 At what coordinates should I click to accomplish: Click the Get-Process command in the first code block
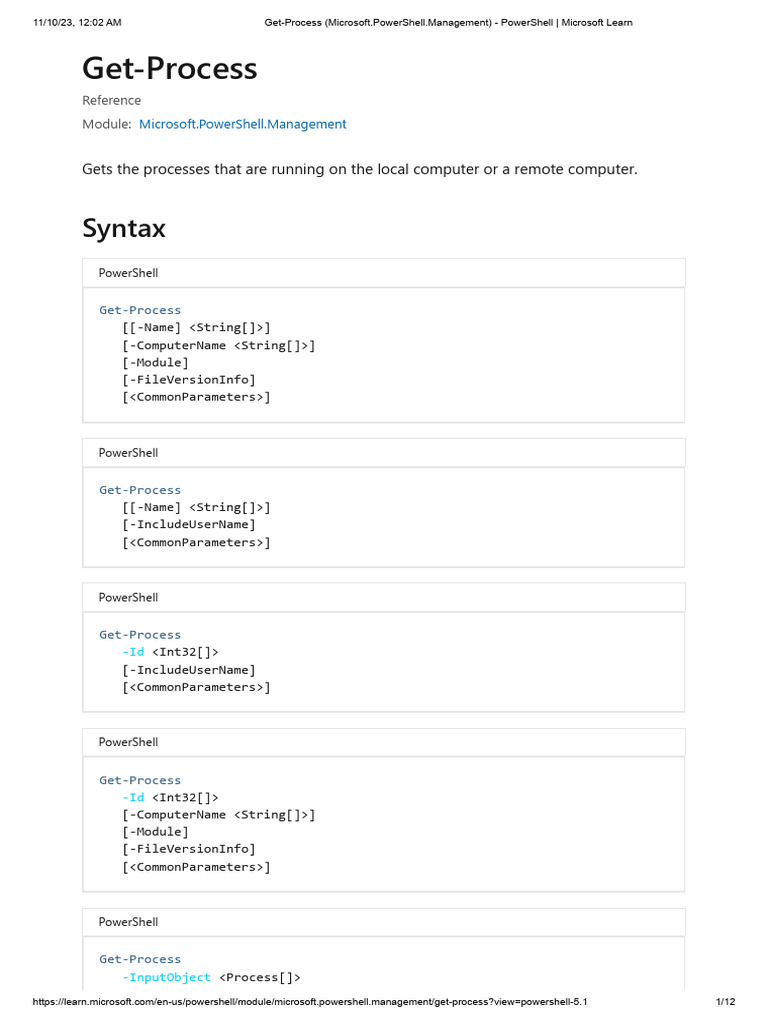pyautogui.click(x=140, y=310)
